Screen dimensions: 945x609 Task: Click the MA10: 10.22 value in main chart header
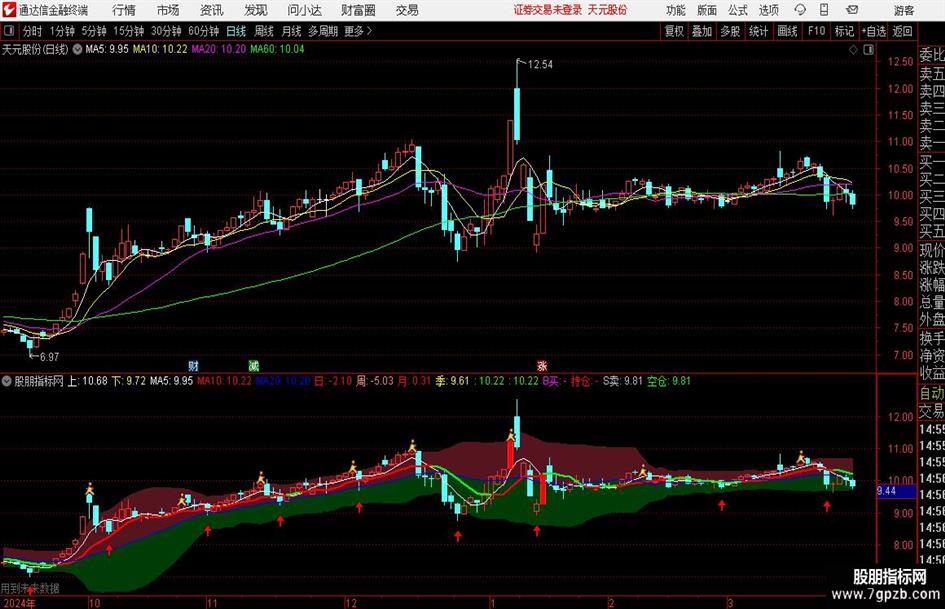coord(160,49)
